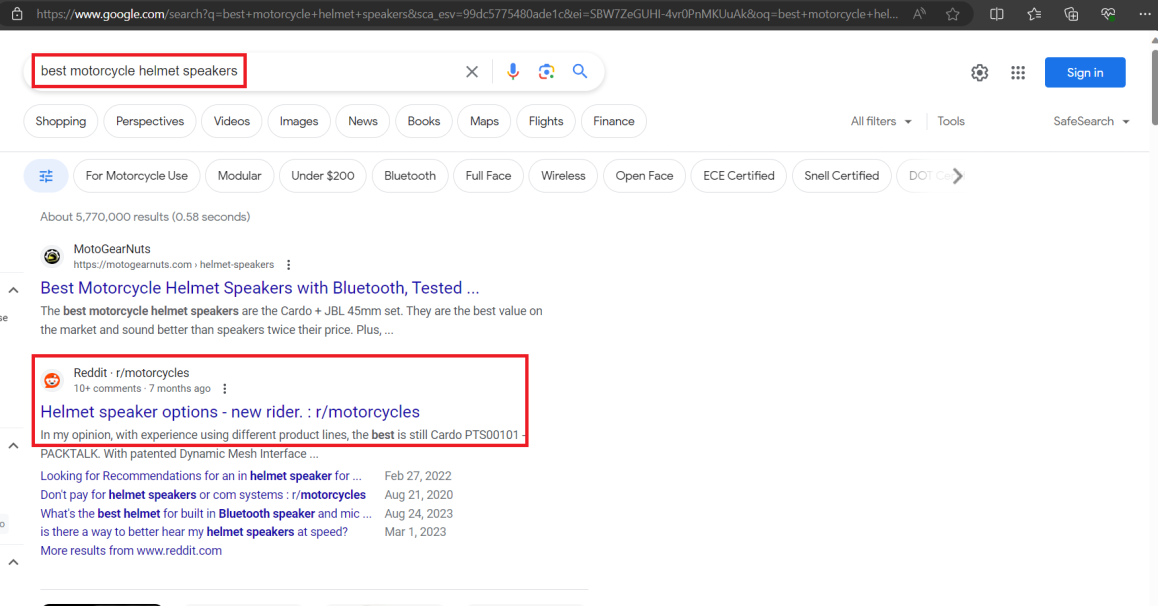This screenshot has height=606, width=1158.
Task: Open the Favorites list icon
Action: [1034, 14]
